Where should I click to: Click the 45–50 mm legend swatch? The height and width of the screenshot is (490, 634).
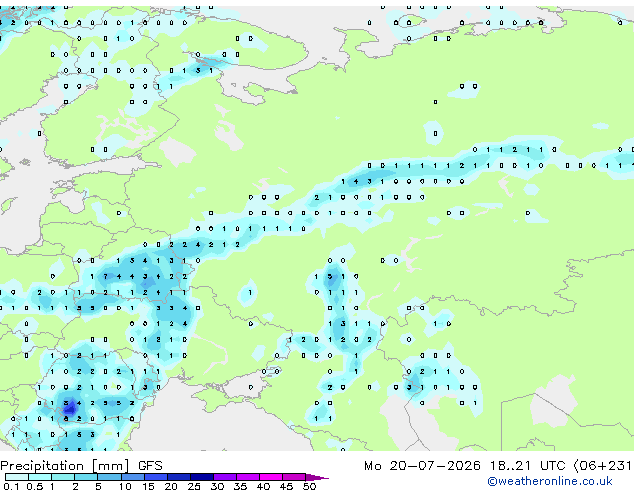[x=294, y=477]
